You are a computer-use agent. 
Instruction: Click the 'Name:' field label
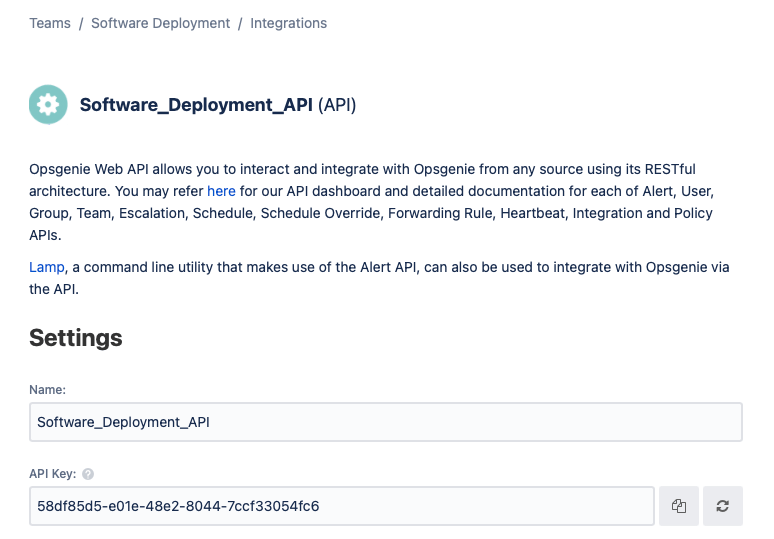[47, 389]
